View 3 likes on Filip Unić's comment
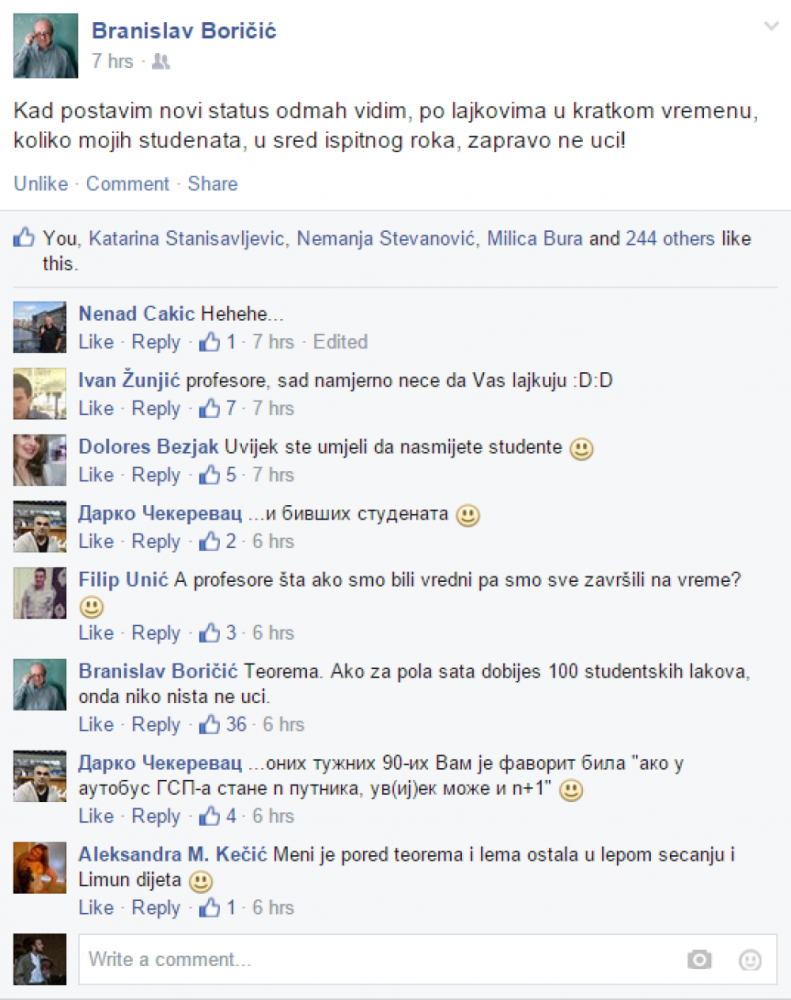 point(218,633)
